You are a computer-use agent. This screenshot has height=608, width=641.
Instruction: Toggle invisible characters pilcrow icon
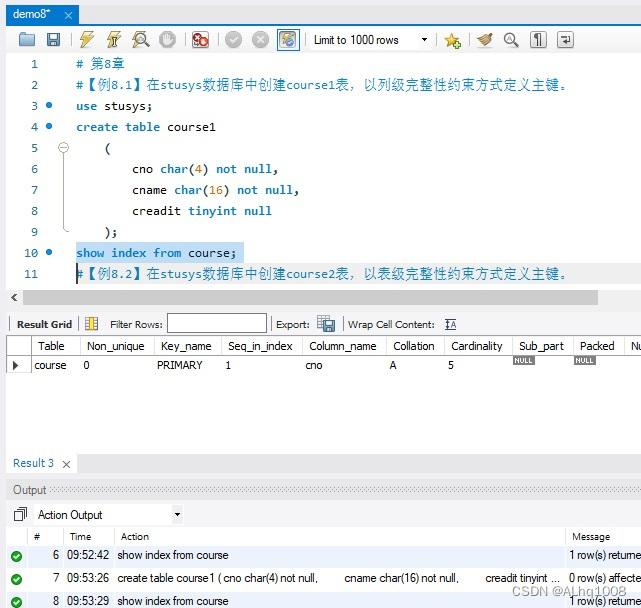(x=538, y=40)
